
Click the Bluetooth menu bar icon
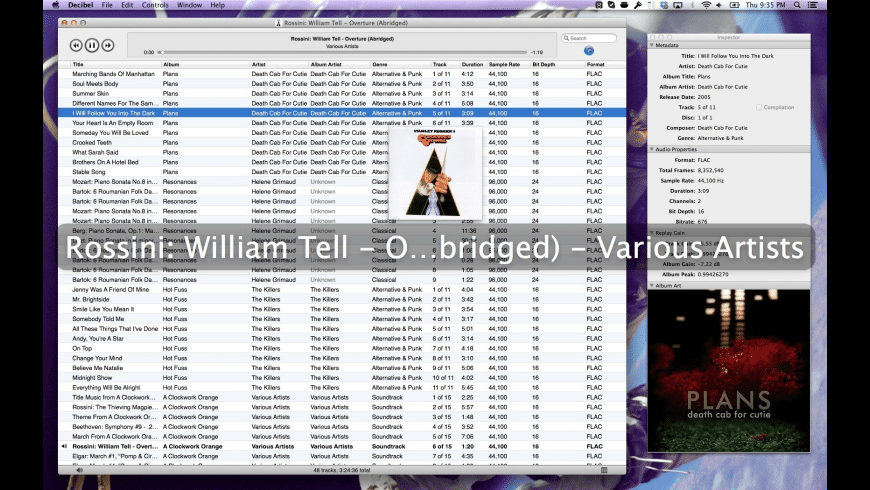point(692,5)
